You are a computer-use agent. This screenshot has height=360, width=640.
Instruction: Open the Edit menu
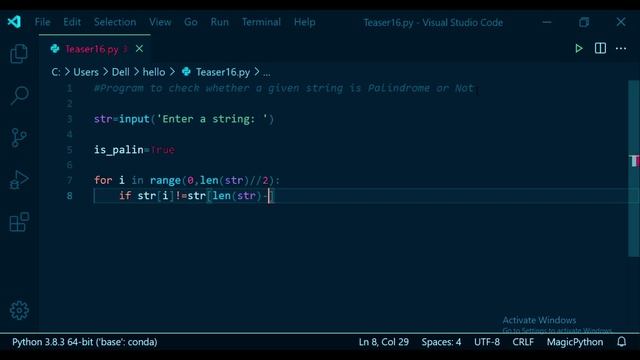(x=72, y=22)
